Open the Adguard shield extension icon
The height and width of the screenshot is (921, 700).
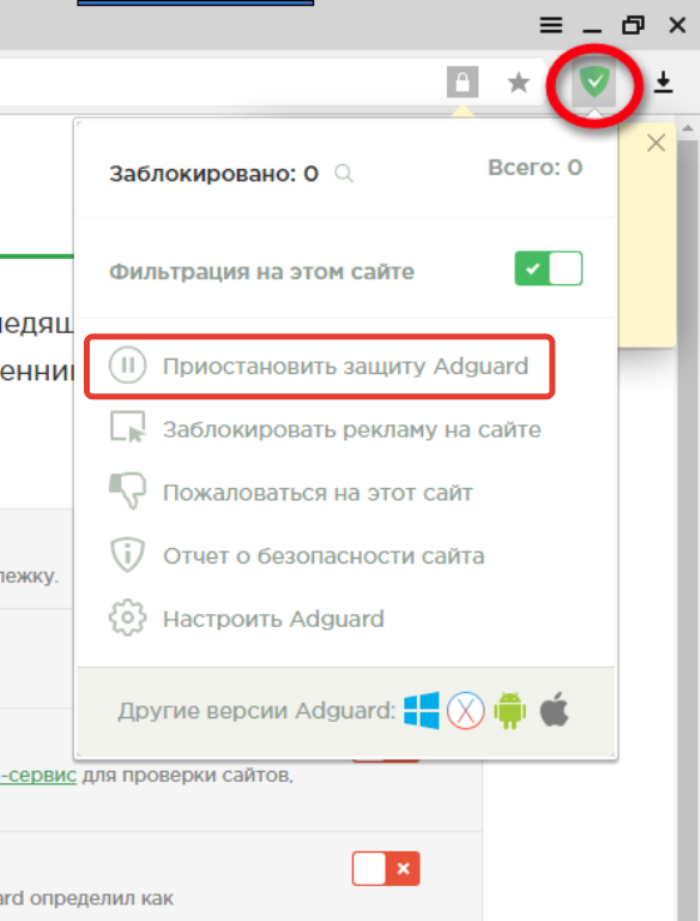(594, 82)
